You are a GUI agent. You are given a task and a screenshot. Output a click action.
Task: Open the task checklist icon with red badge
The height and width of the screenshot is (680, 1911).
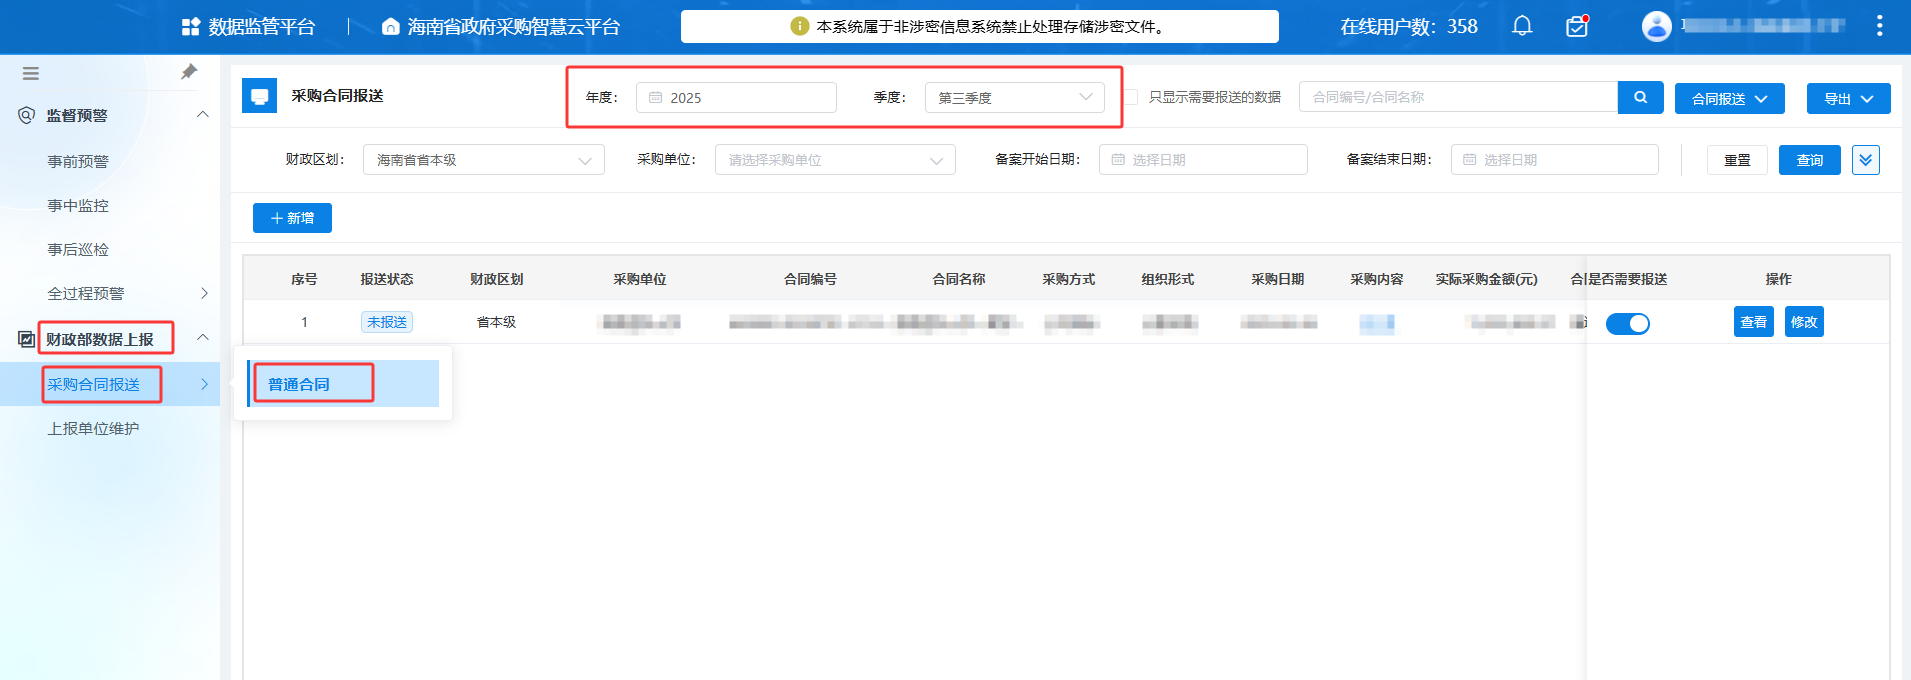pos(1577,26)
